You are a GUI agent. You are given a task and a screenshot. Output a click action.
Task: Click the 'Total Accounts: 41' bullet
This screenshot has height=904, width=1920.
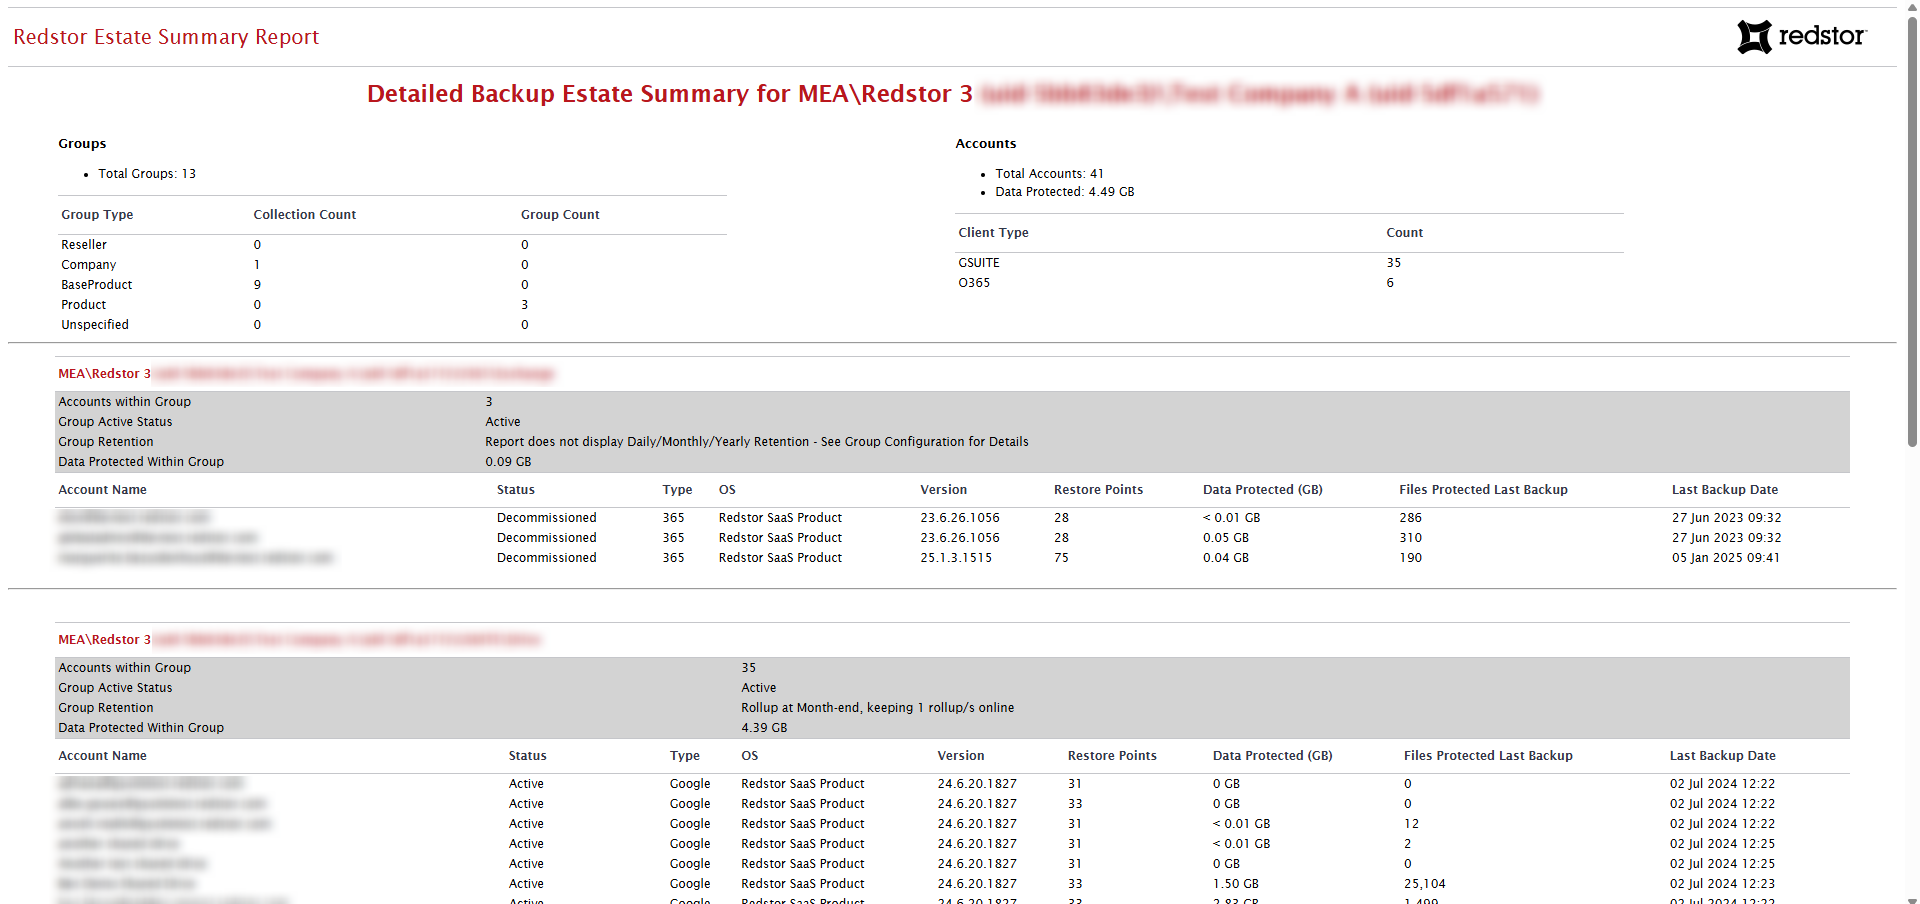[1049, 174]
